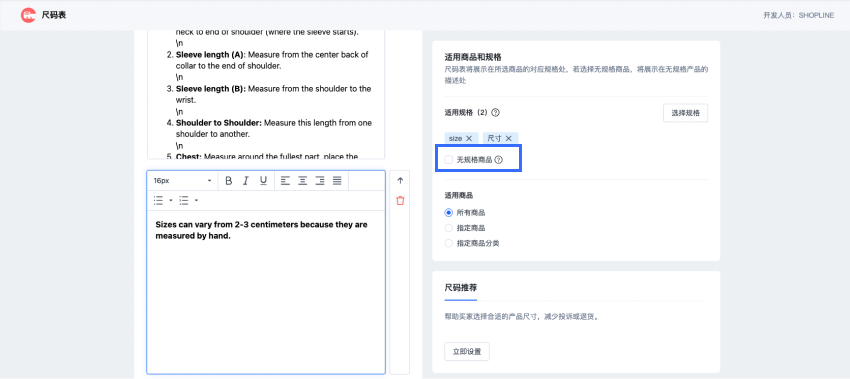The height and width of the screenshot is (379, 850).
Task: Remove the size spec tag
Action: tap(469, 138)
